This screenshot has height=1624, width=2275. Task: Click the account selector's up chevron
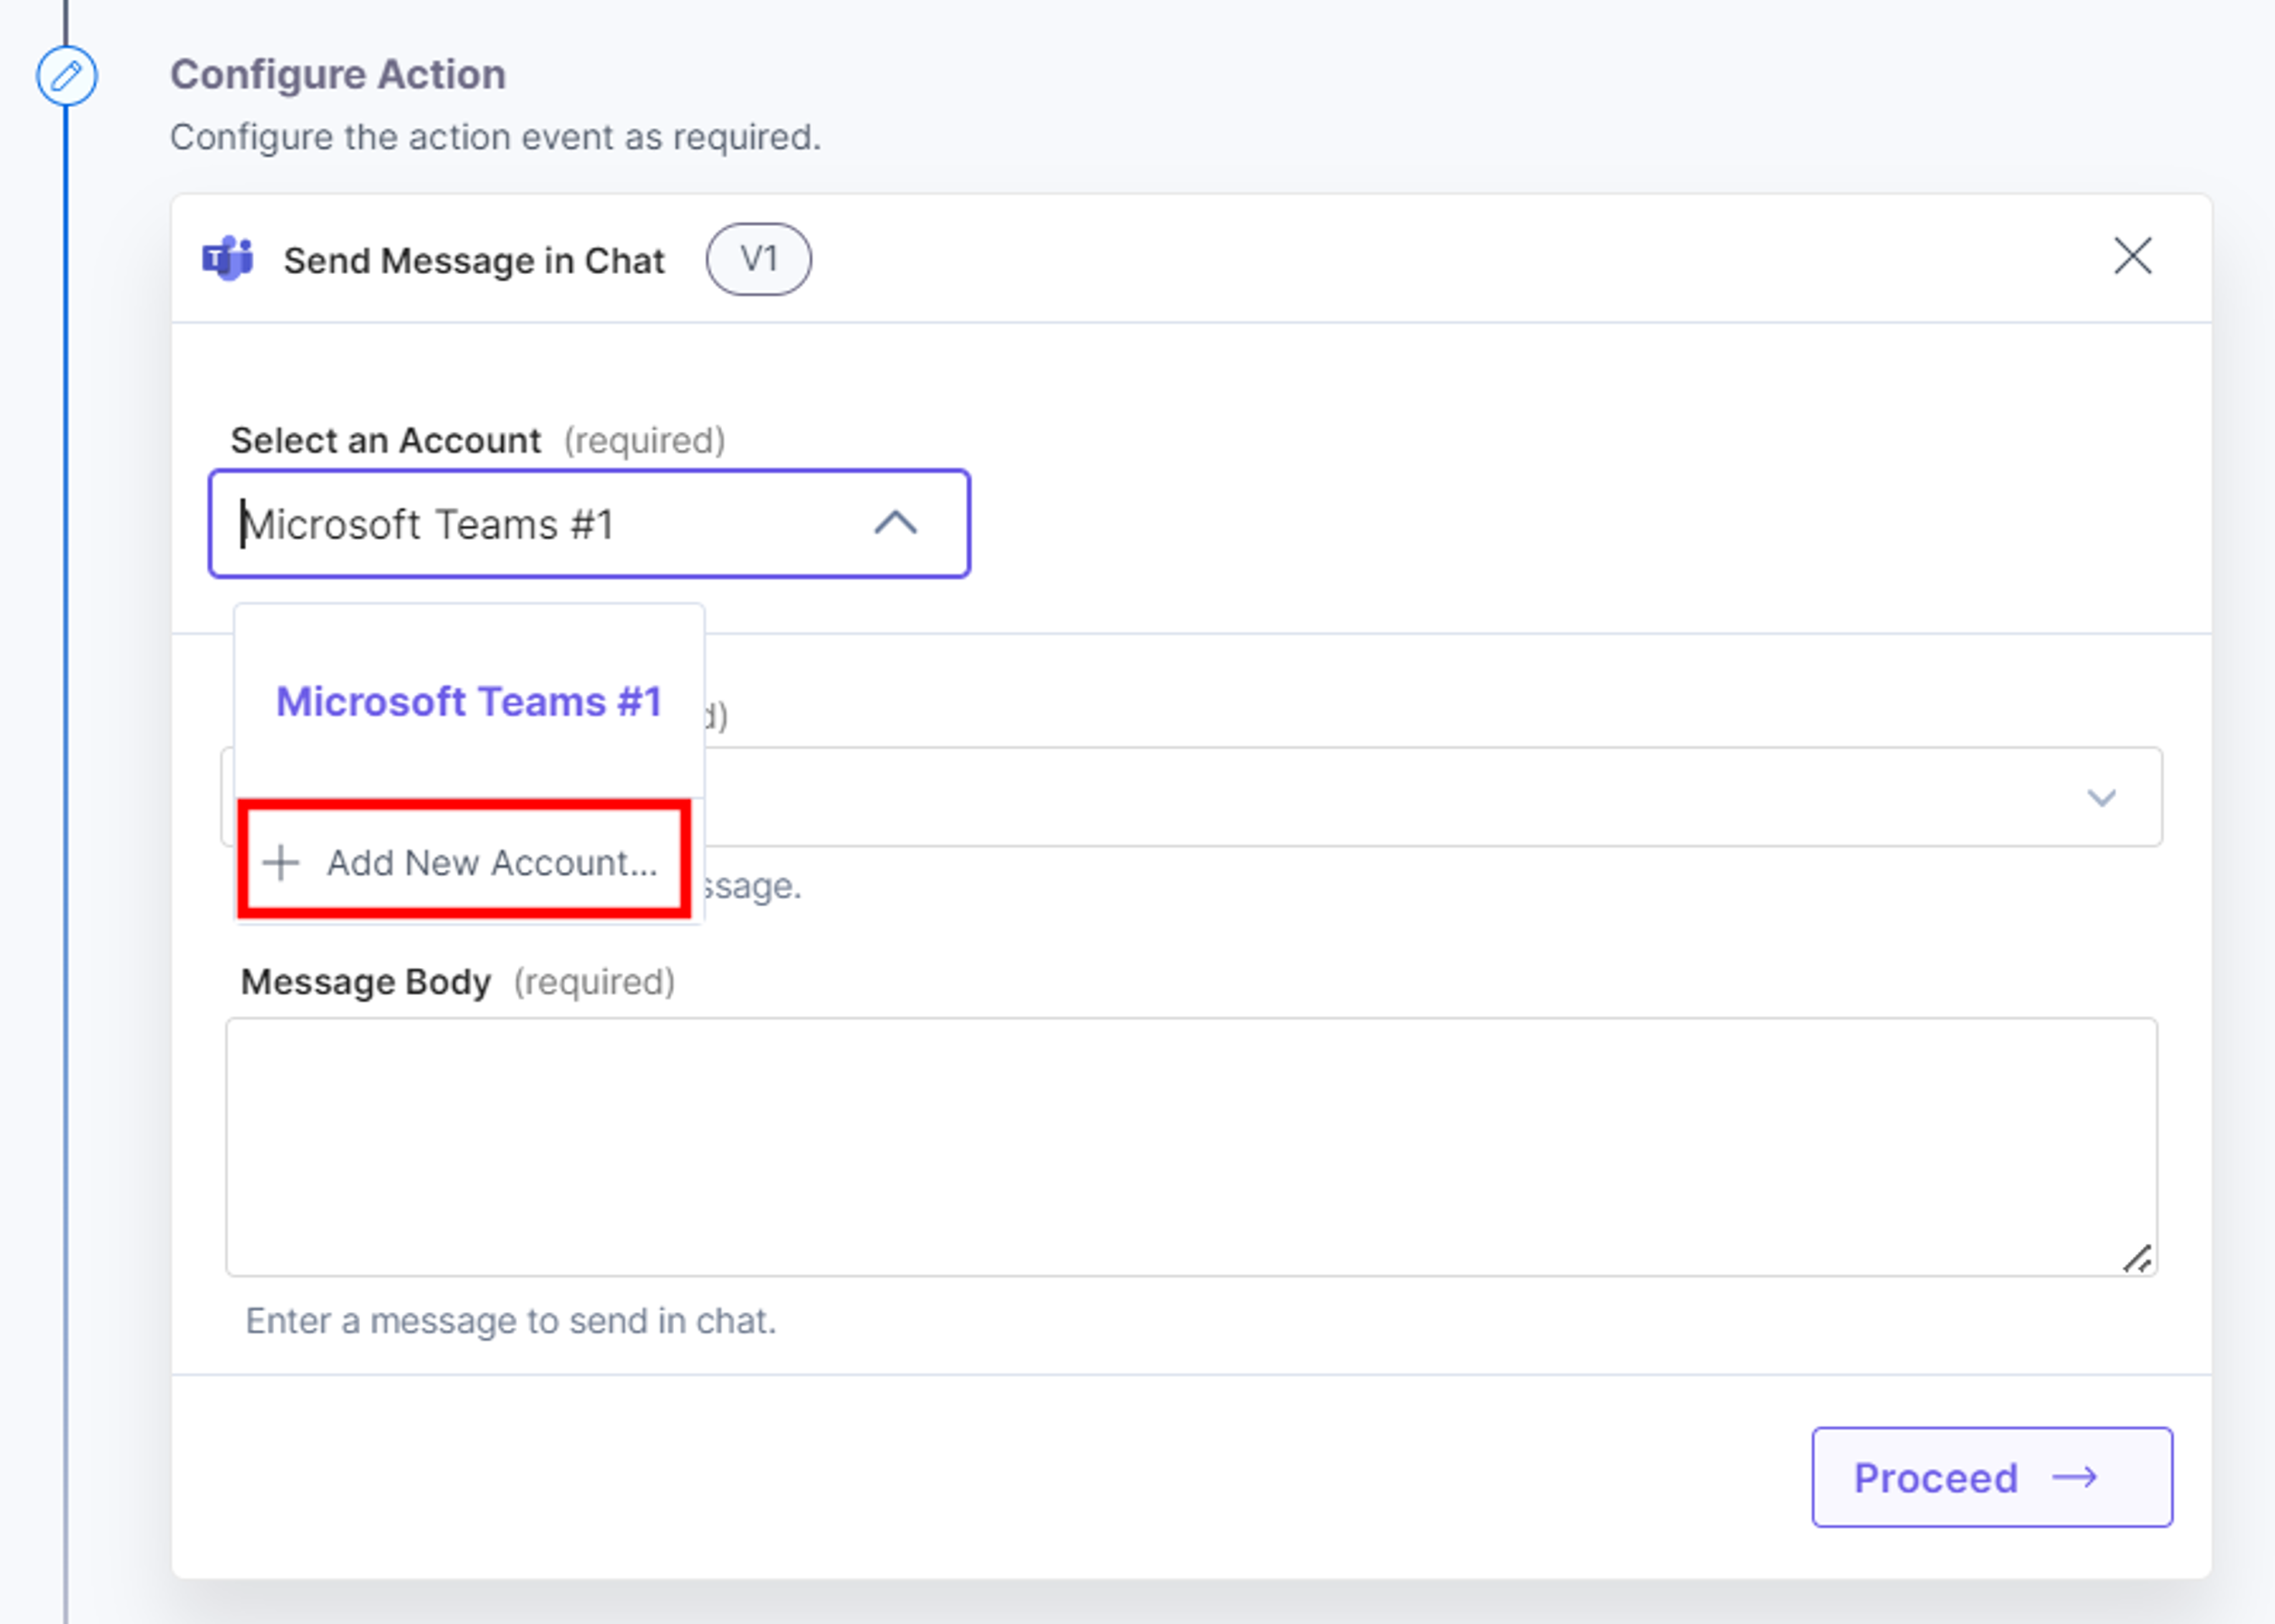[895, 523]
